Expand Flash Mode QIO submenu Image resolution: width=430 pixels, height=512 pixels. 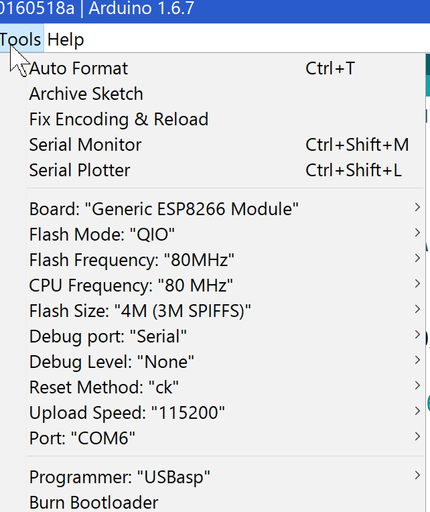tap(225, 234)
